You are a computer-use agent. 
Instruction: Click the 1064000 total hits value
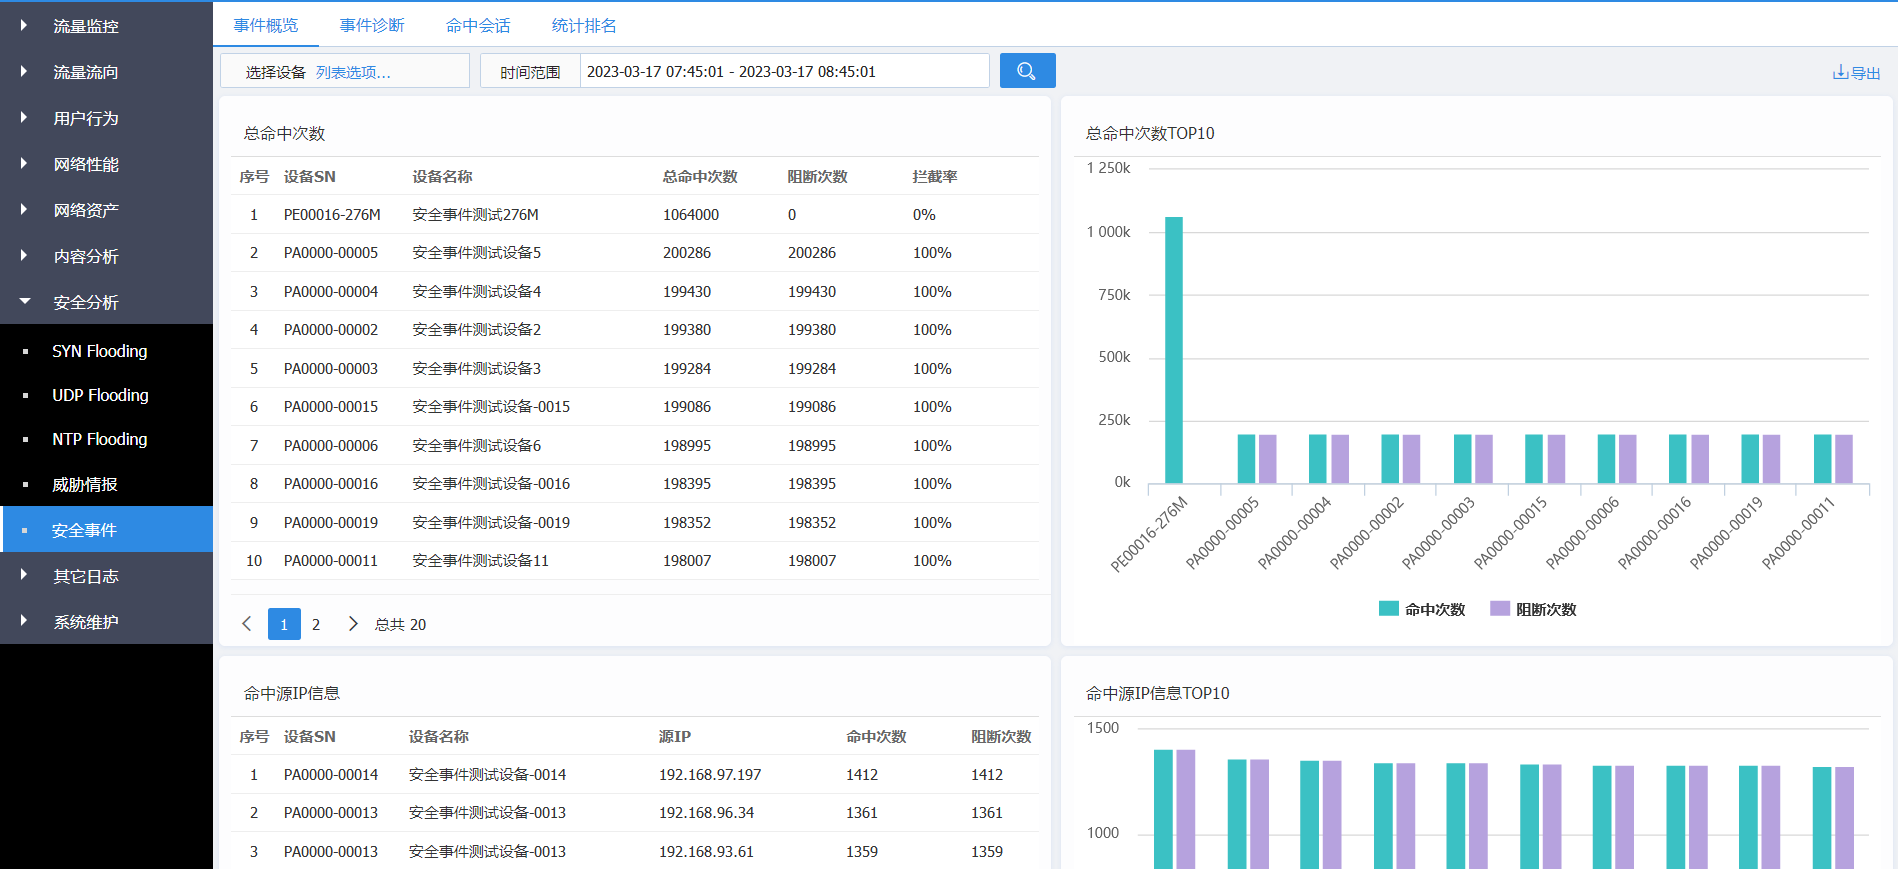(x=691, y=215)
